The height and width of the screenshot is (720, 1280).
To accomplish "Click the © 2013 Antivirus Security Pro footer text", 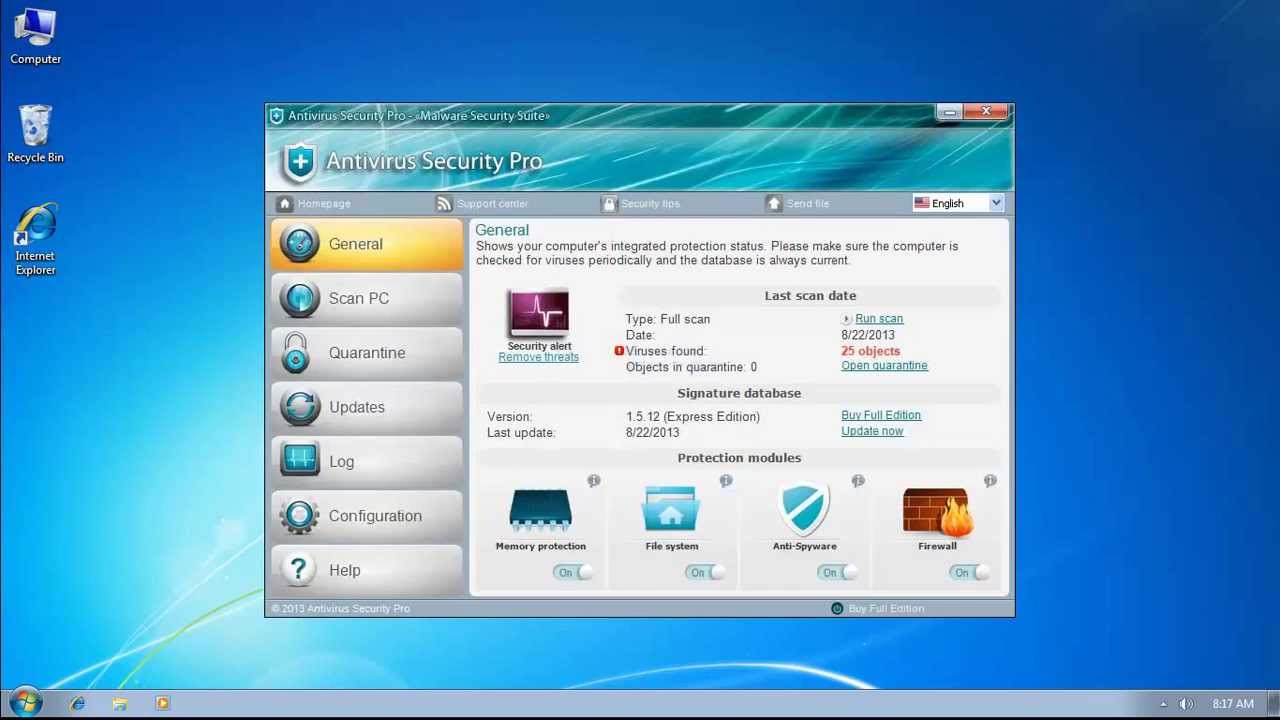I will 341,608.
